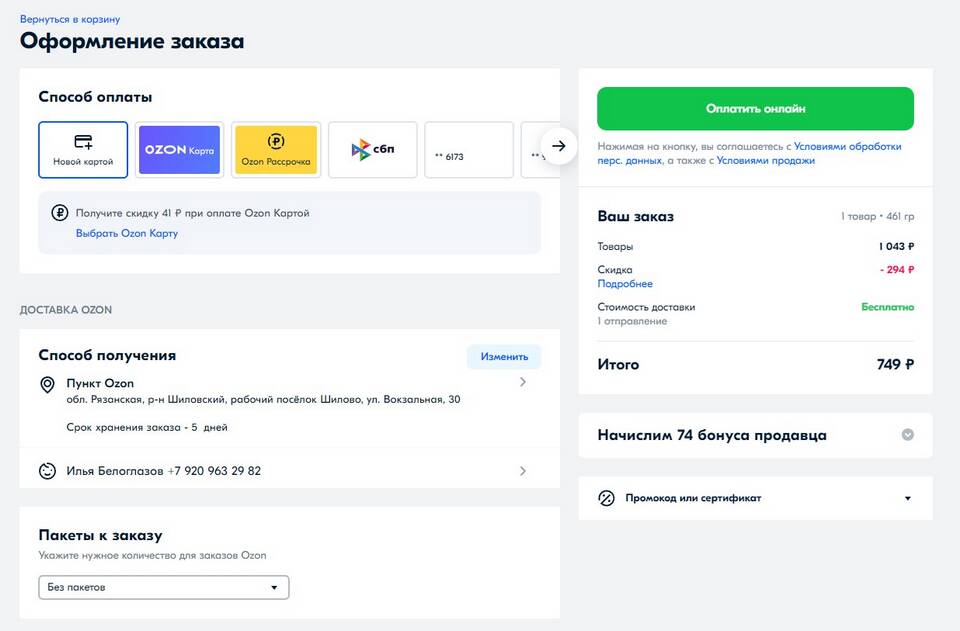This screenshot has width=960, height=631.
Task: Expand 'Промокод или сертификат' dropdown arrow
Action: [x=908, y=498]
